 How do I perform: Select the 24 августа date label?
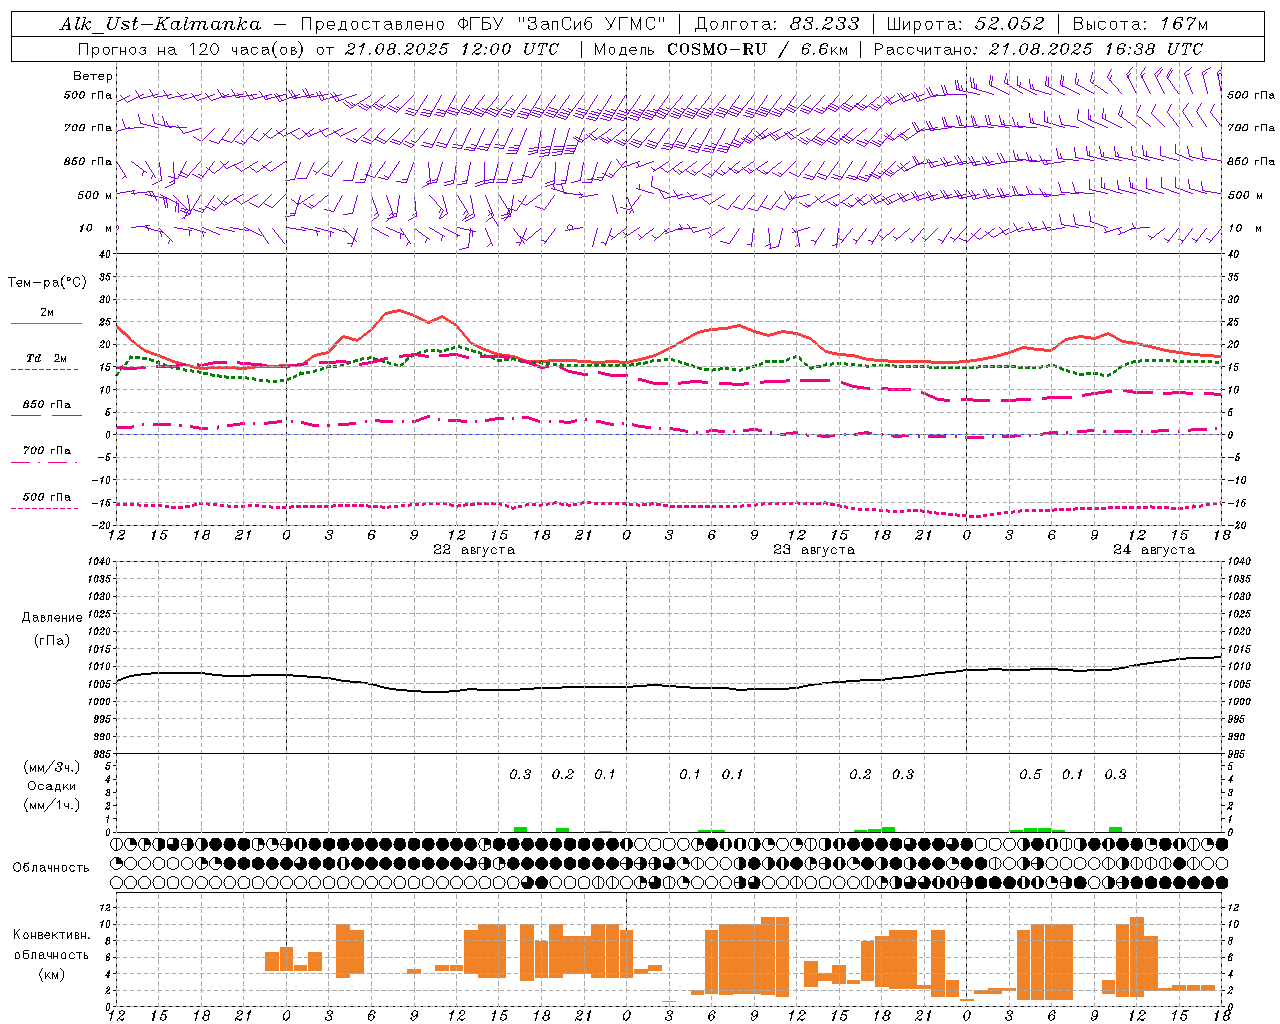1154,550
